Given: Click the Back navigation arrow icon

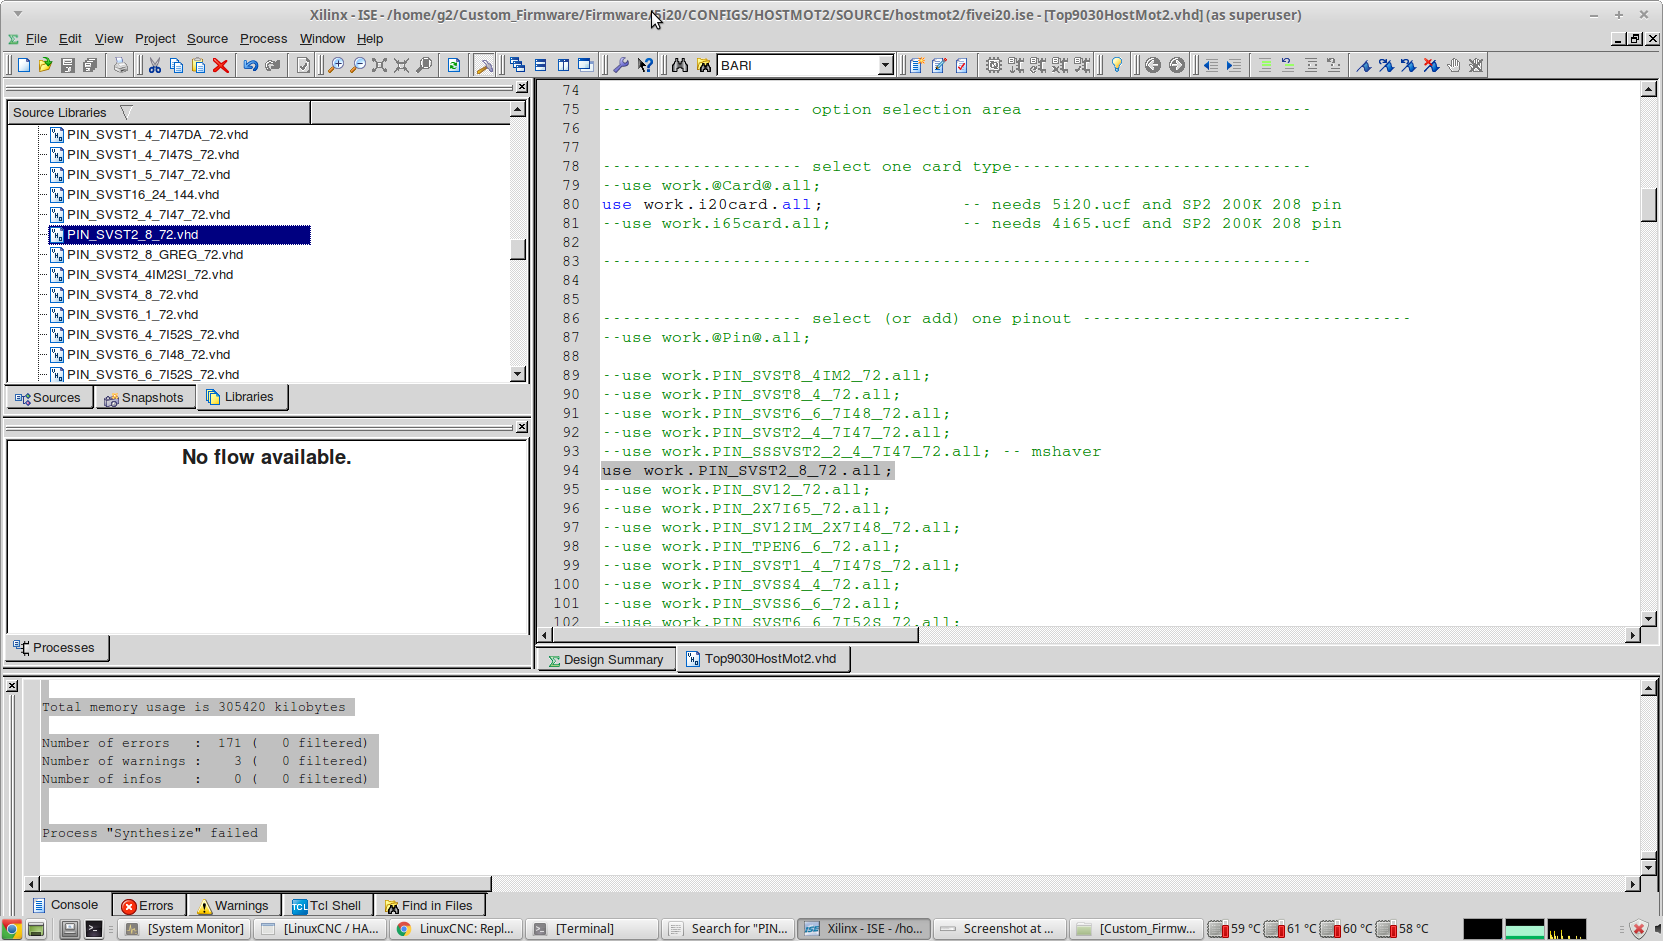Looking at the screenshot, I should pyautogui.click(x=1153, y=65).
